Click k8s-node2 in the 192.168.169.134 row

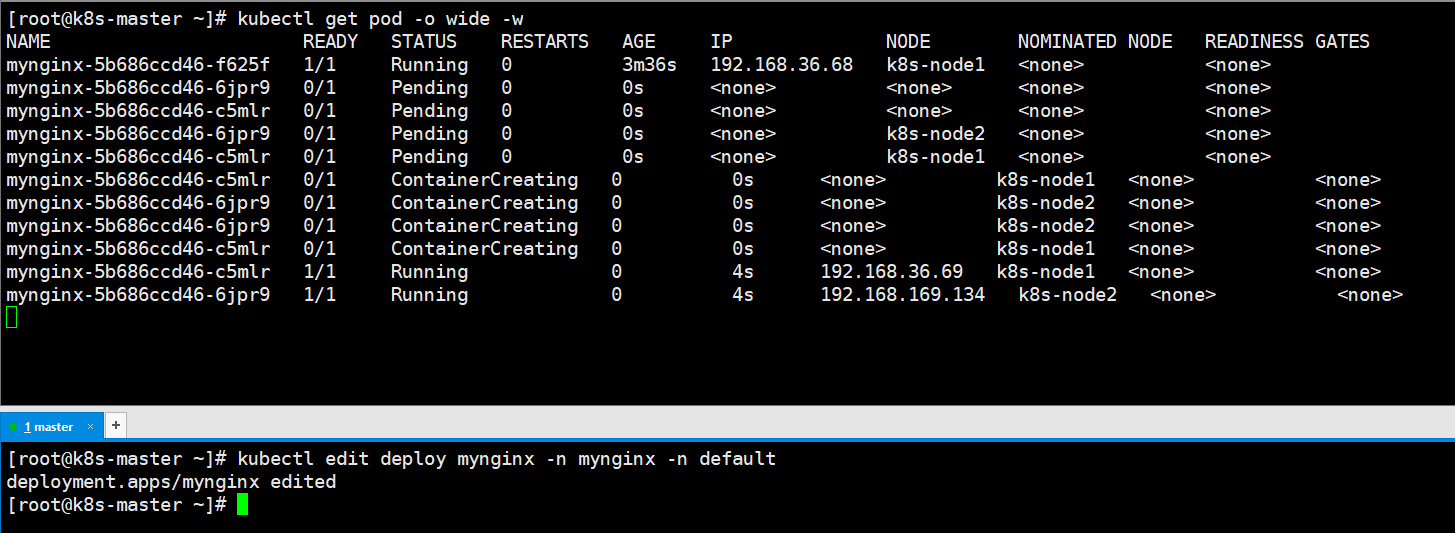[x=1068, y=294]
